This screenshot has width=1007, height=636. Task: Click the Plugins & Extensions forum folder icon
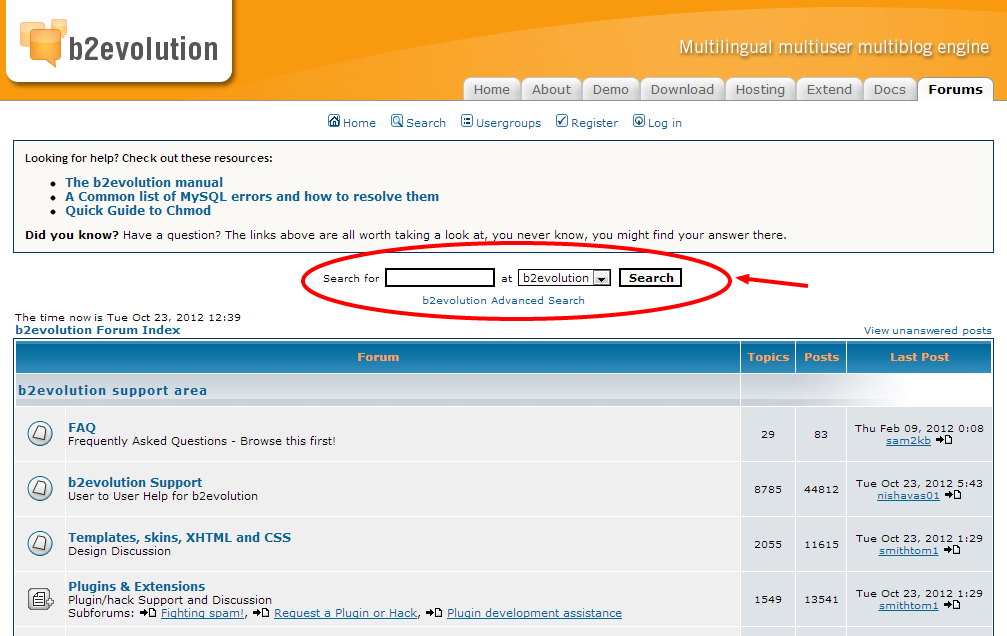(40, 599)
